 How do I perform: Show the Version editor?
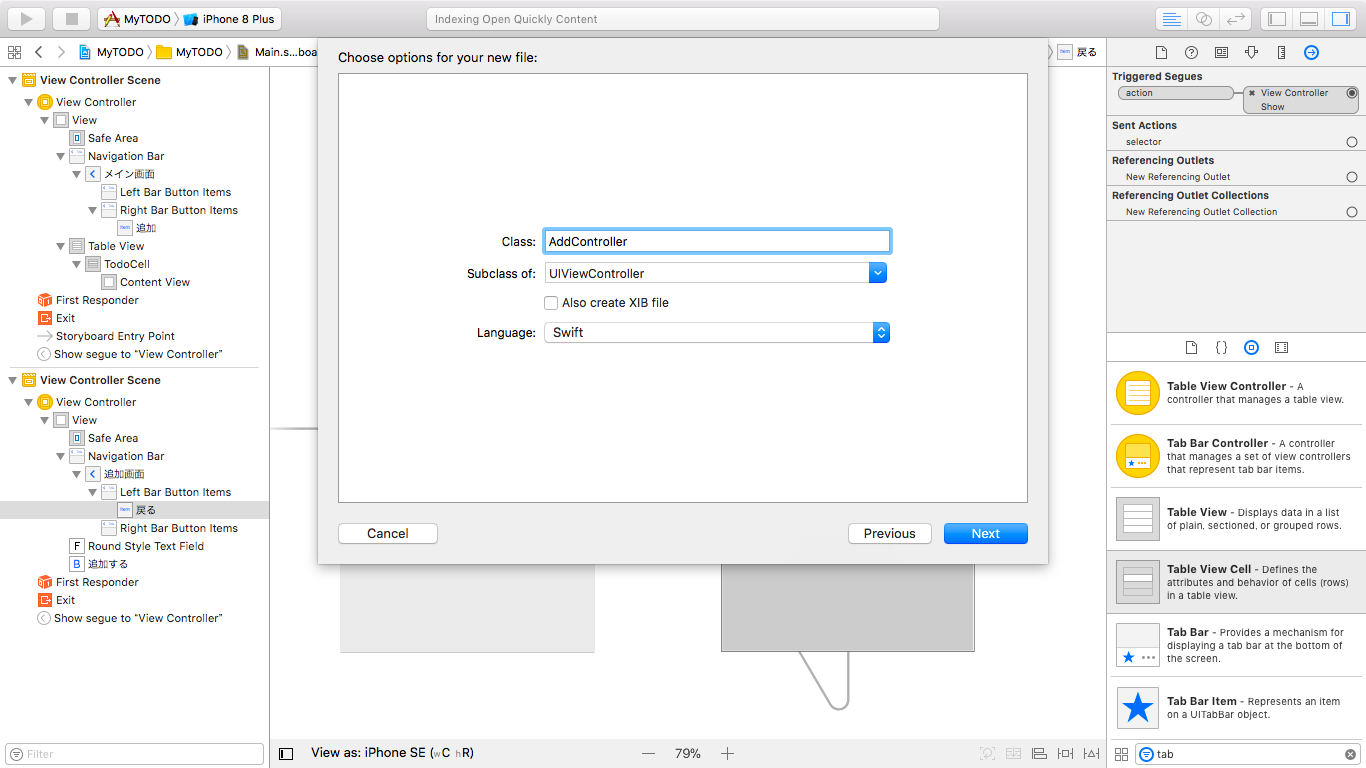pos(1237,18)
